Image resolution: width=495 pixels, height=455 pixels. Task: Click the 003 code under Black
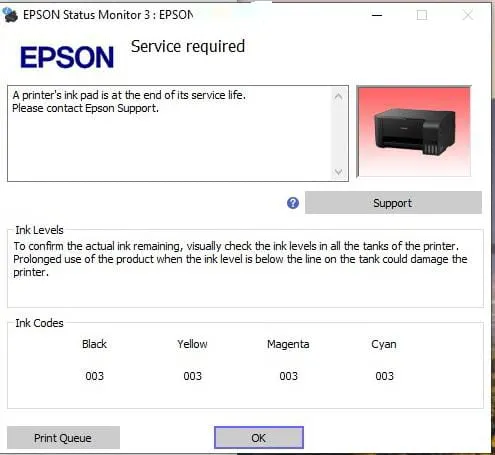point(95,376)
